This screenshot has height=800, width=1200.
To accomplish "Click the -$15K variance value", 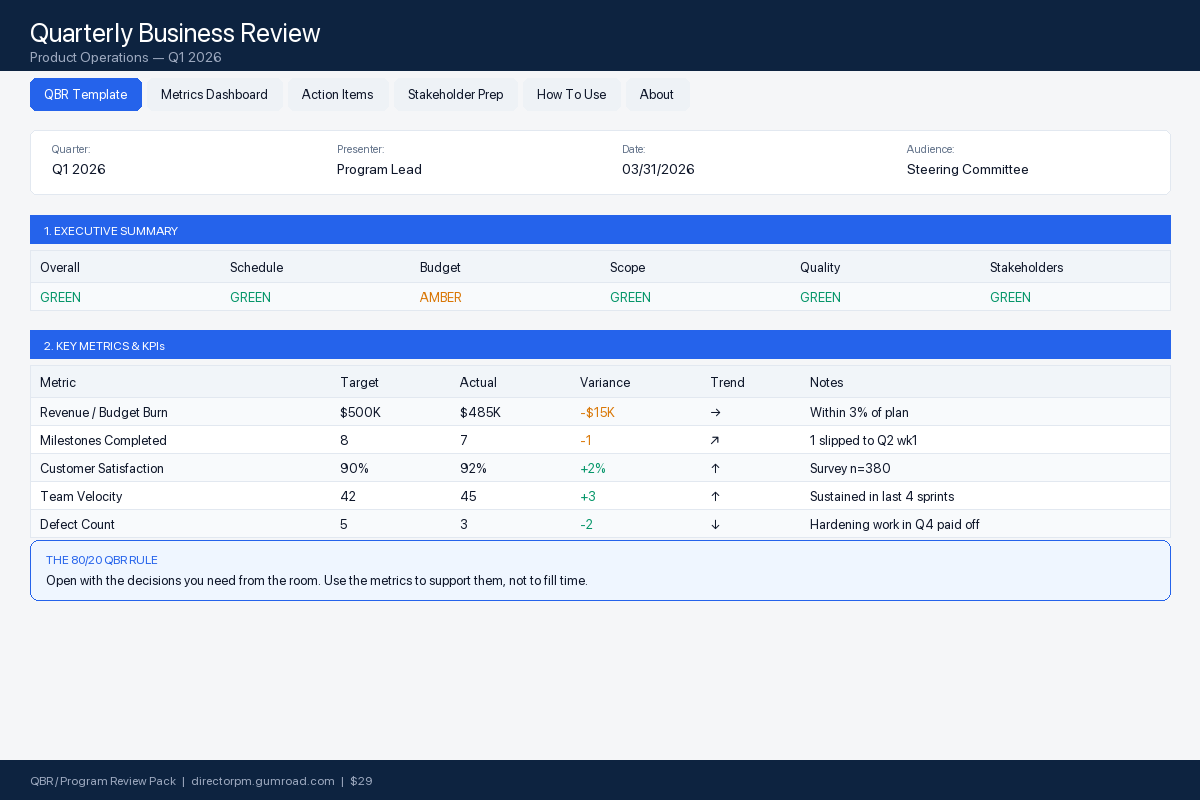I will click(597, 412).
